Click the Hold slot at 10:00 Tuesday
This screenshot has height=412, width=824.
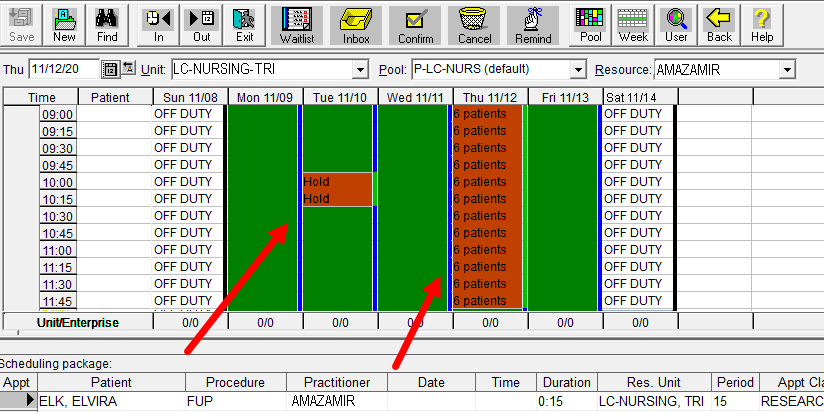point(337,181)
